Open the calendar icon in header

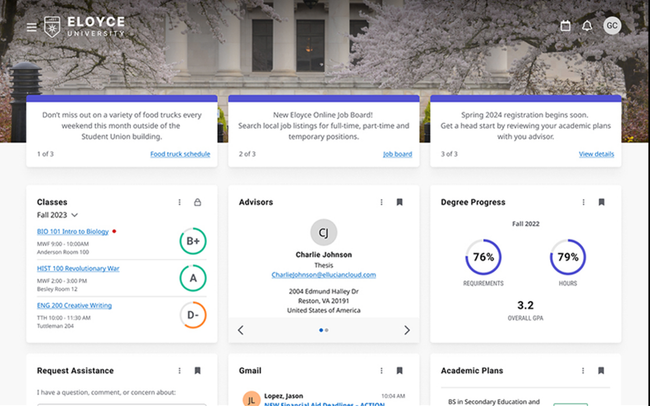pyautogui.click(x=565, y=26)
